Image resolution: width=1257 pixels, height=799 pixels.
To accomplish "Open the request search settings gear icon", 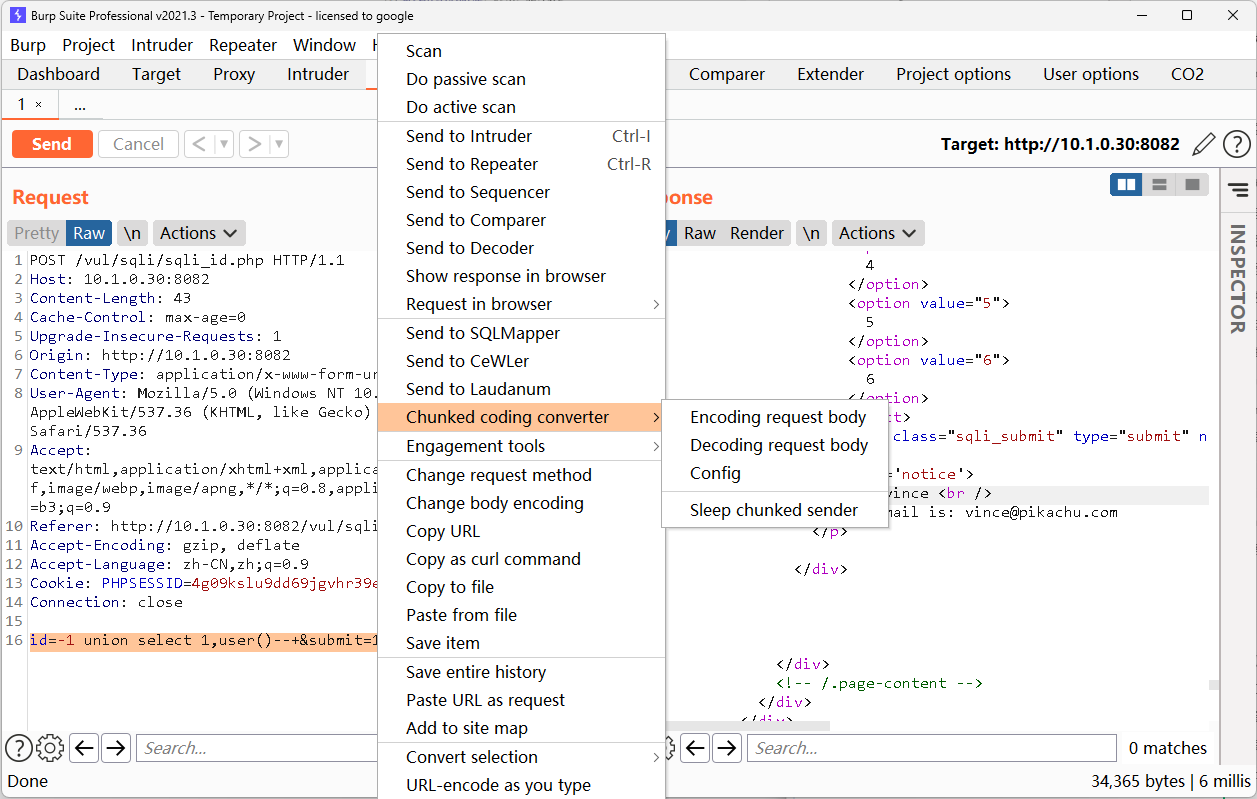I will point(50,747).
